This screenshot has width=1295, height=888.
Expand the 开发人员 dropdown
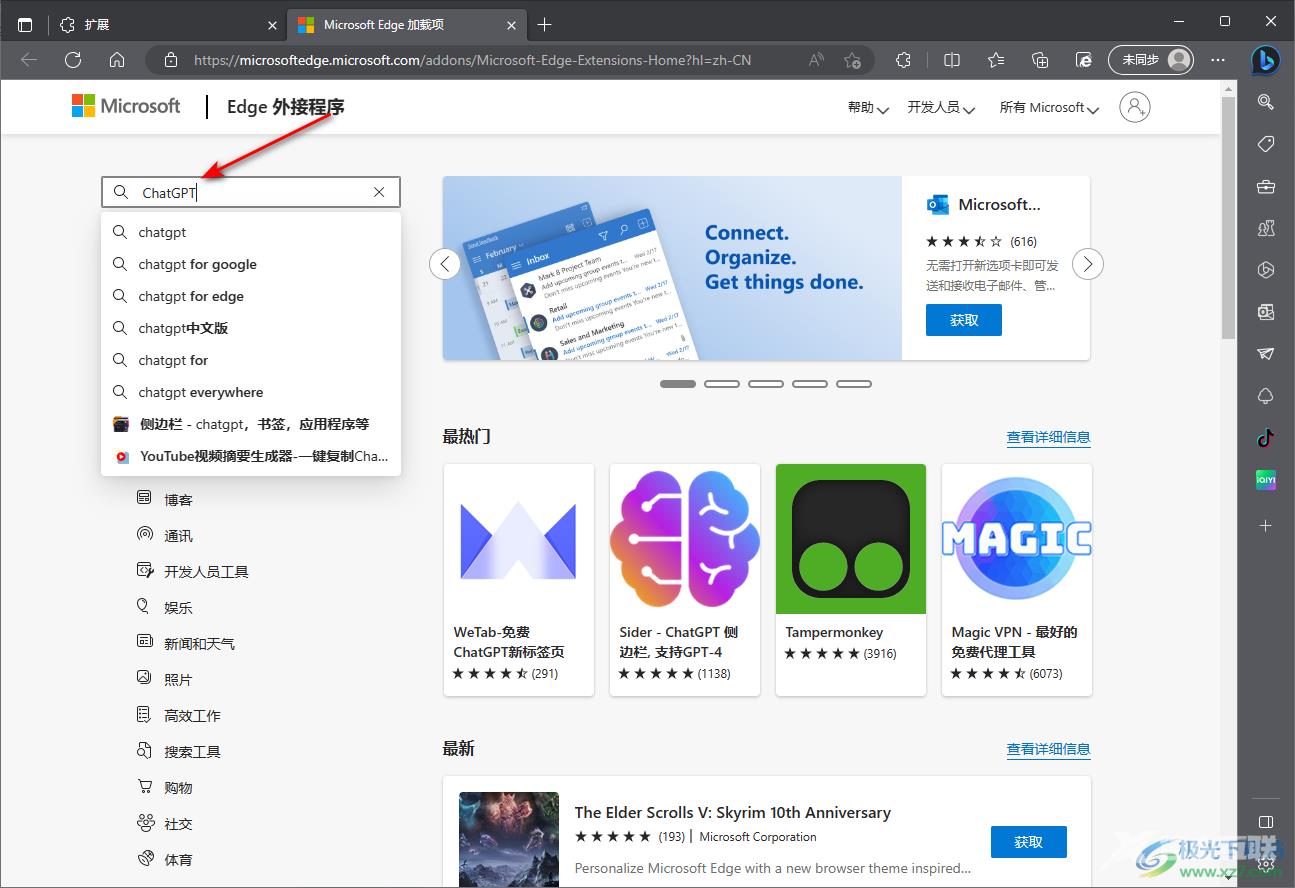941,107
